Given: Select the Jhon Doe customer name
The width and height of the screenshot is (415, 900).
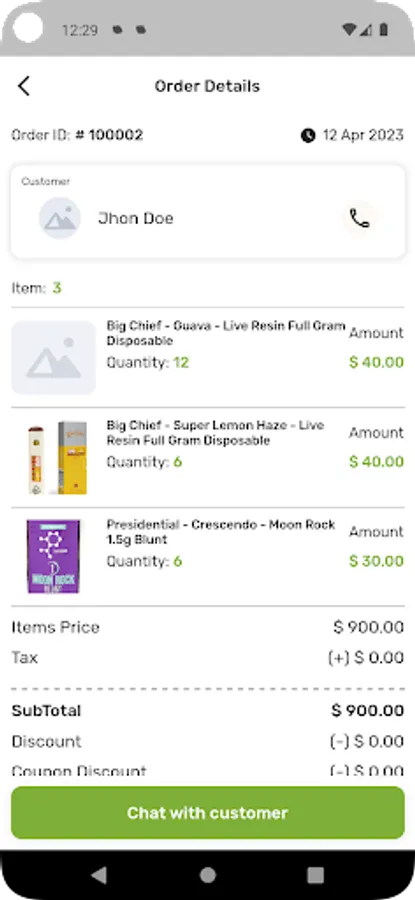Looking at the screenshot, I should 135,218.
